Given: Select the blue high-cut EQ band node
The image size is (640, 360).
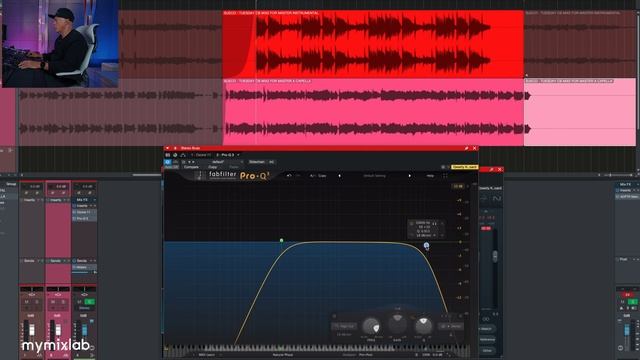Looking at the screenshot, I should coord(427,246).
